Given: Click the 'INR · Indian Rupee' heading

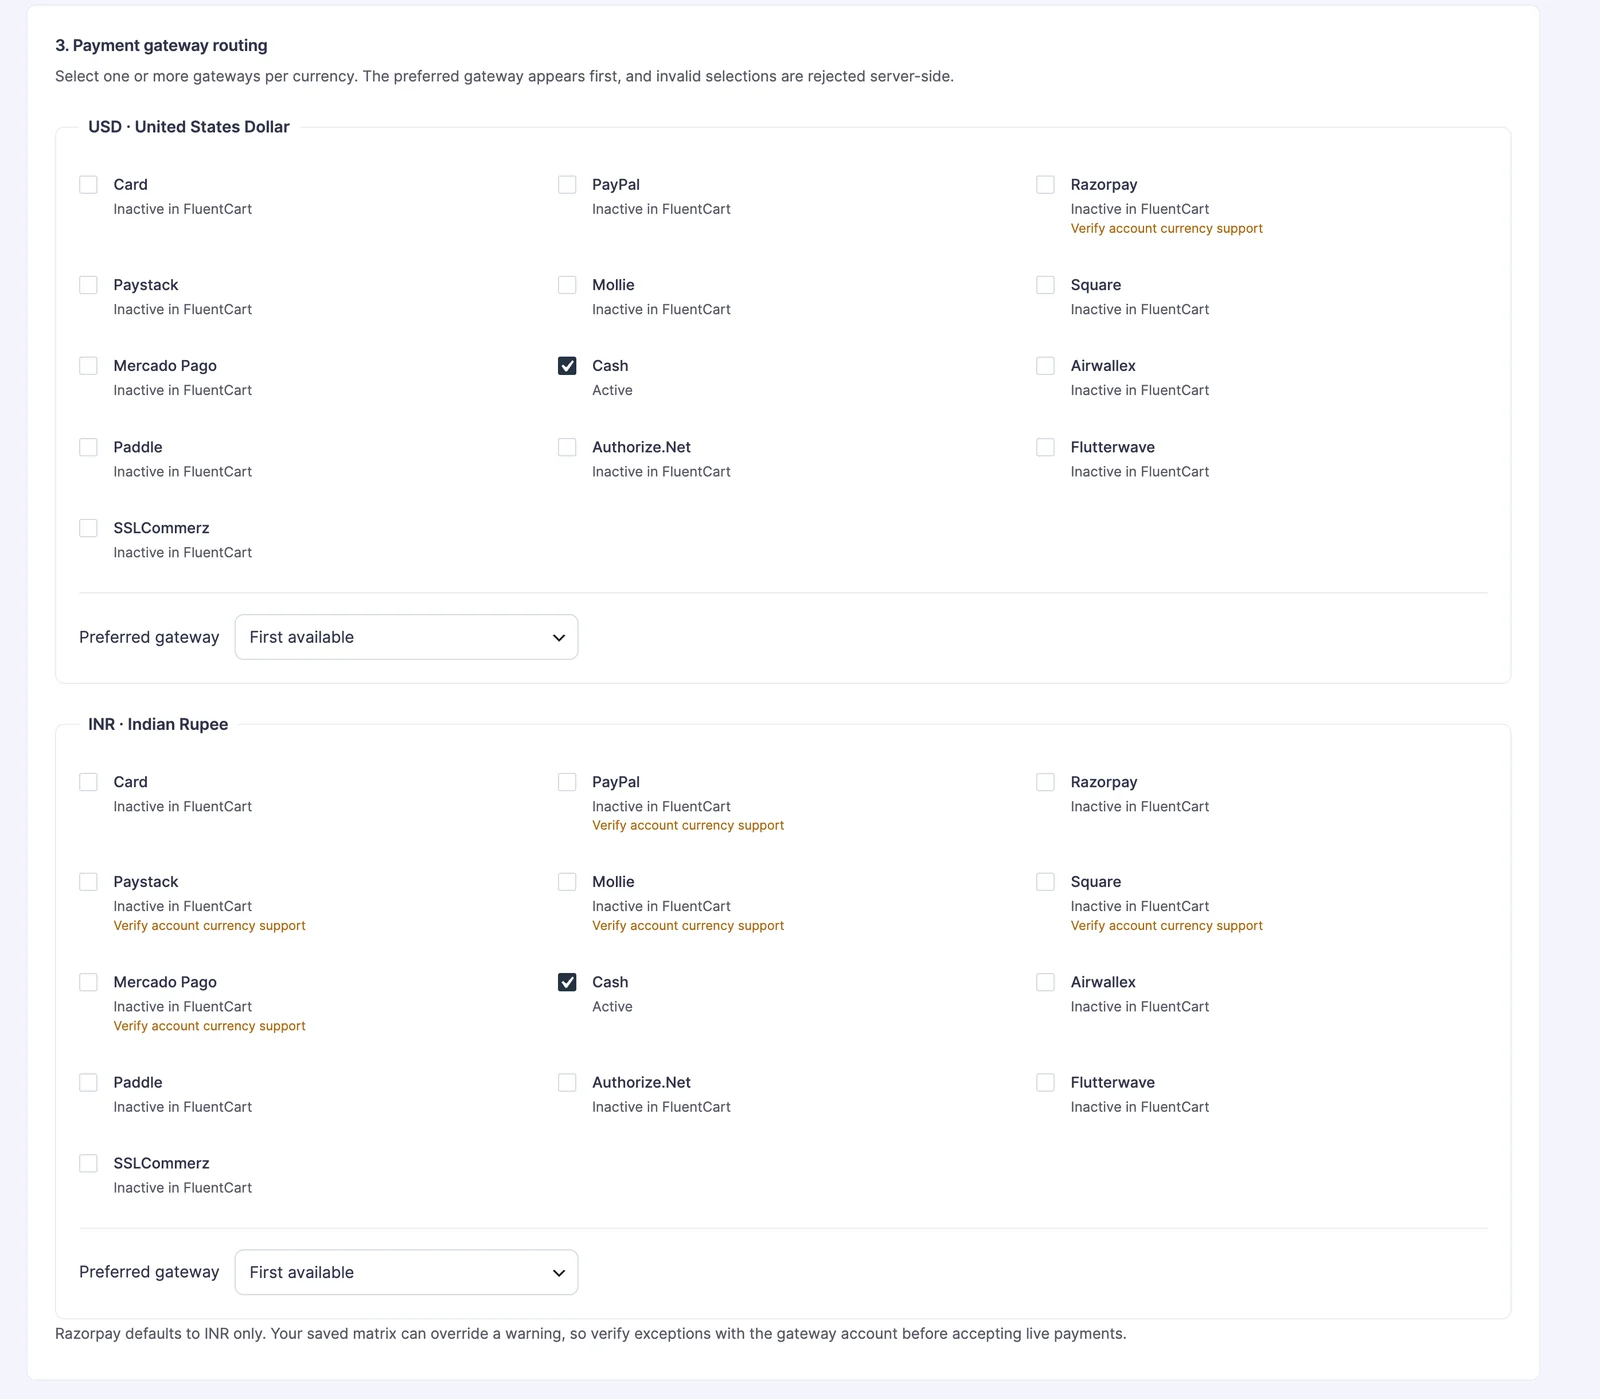Looking at the screenshot, I should click(x=158, y=724).
